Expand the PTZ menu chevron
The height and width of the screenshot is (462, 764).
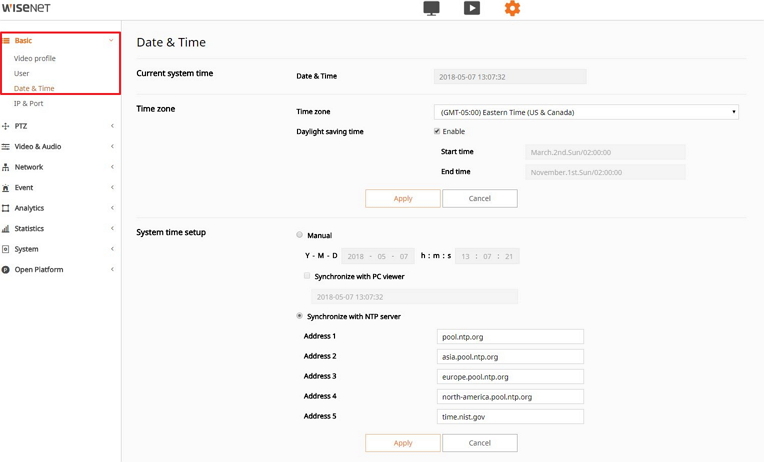click(112, 126)
